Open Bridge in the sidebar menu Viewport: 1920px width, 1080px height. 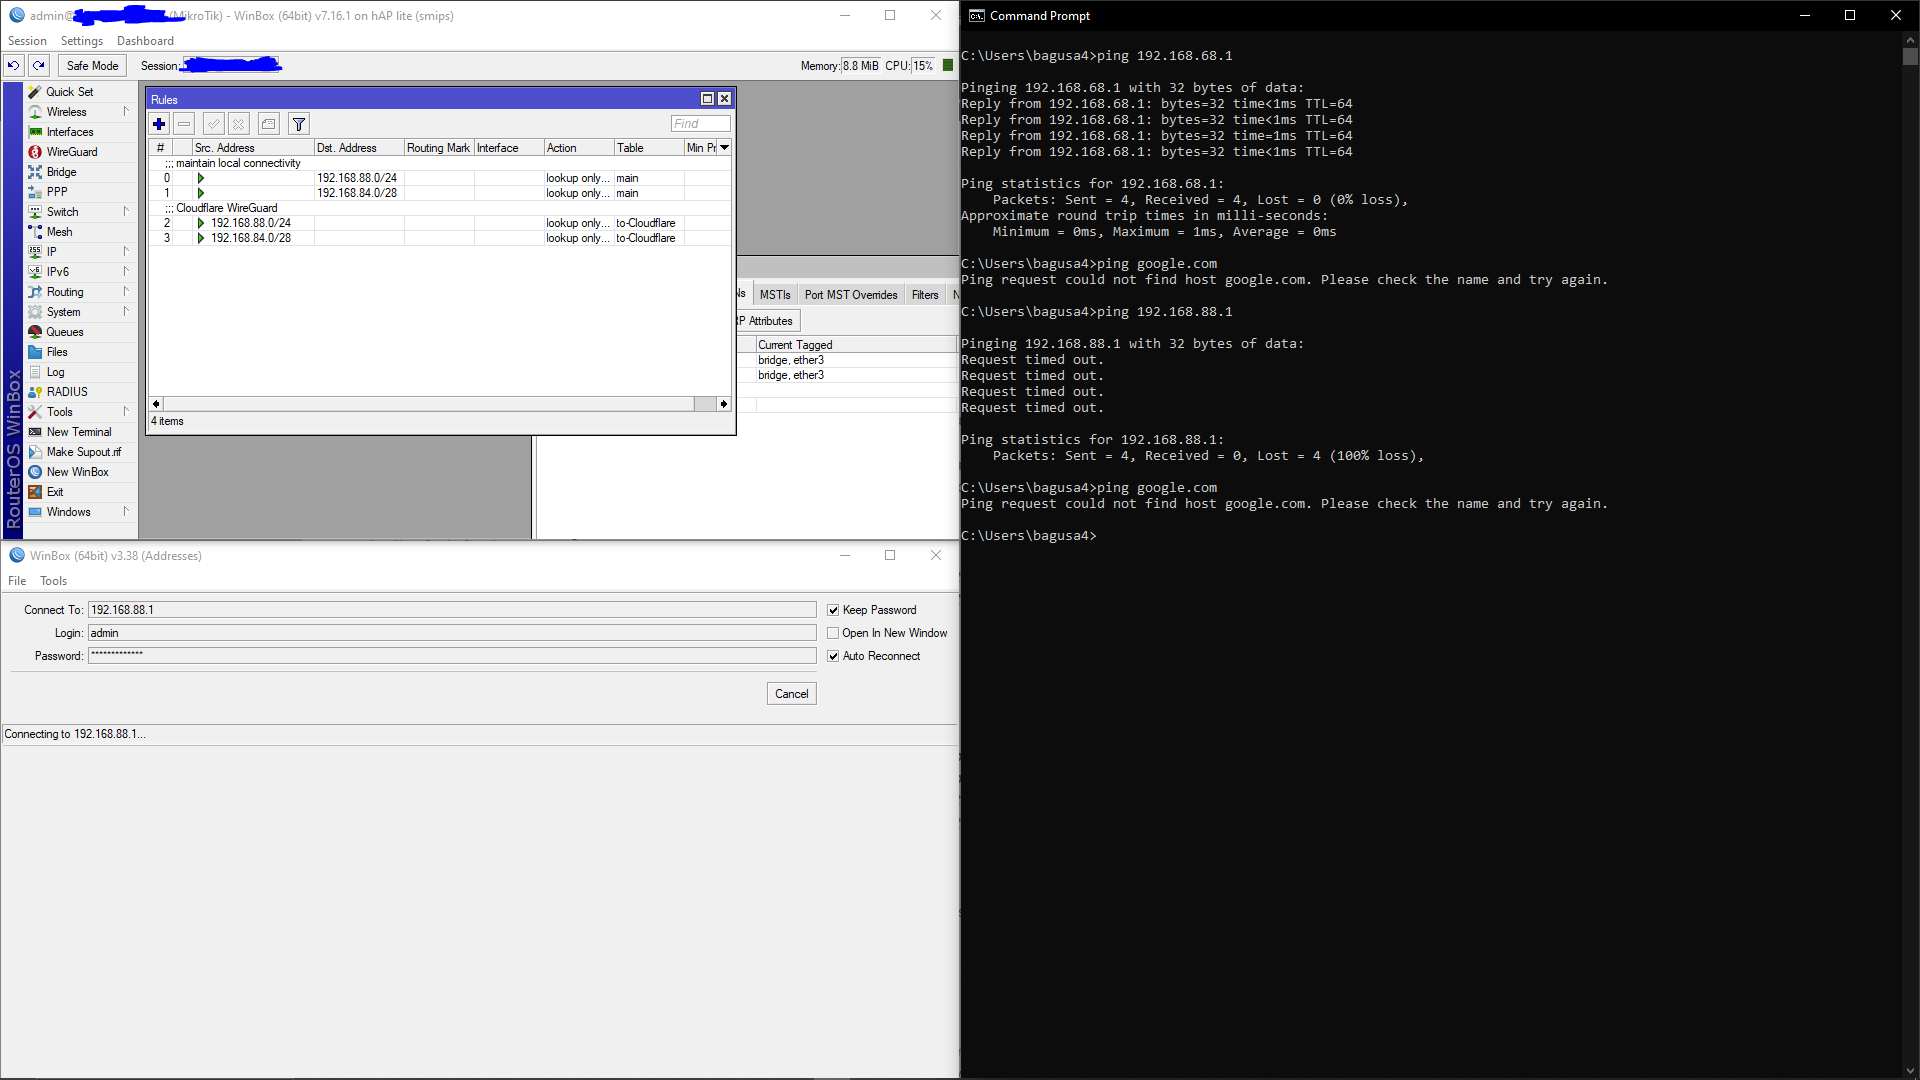(61, 172)
